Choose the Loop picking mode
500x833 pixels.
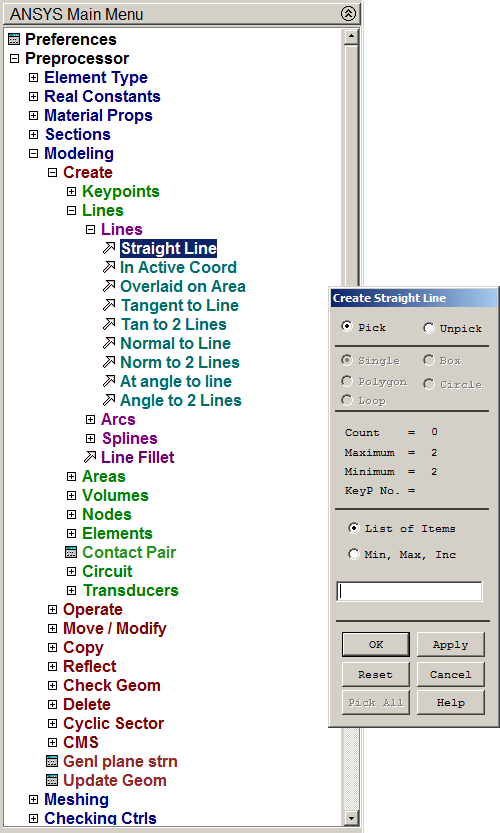point(346,400)
